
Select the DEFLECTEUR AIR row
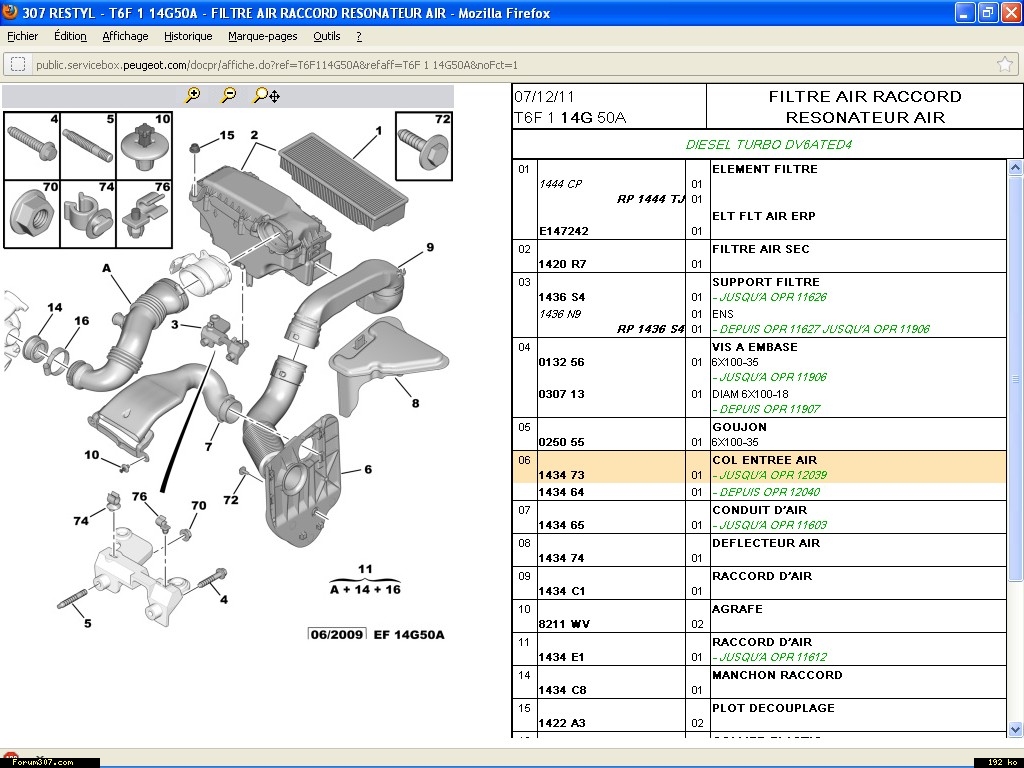765,543
